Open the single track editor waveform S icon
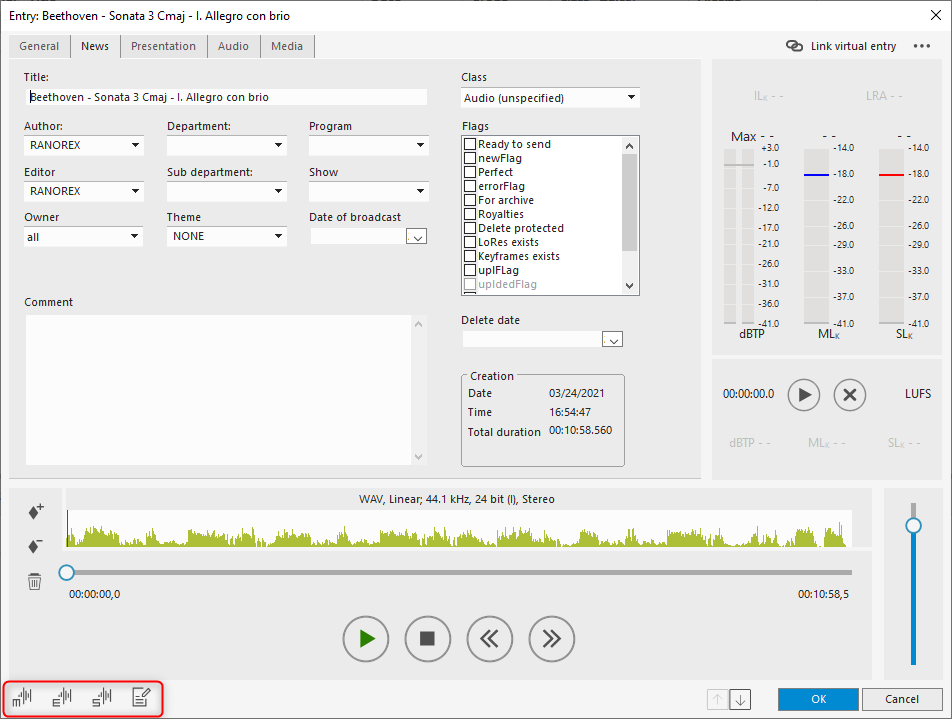 pos(101,697)
